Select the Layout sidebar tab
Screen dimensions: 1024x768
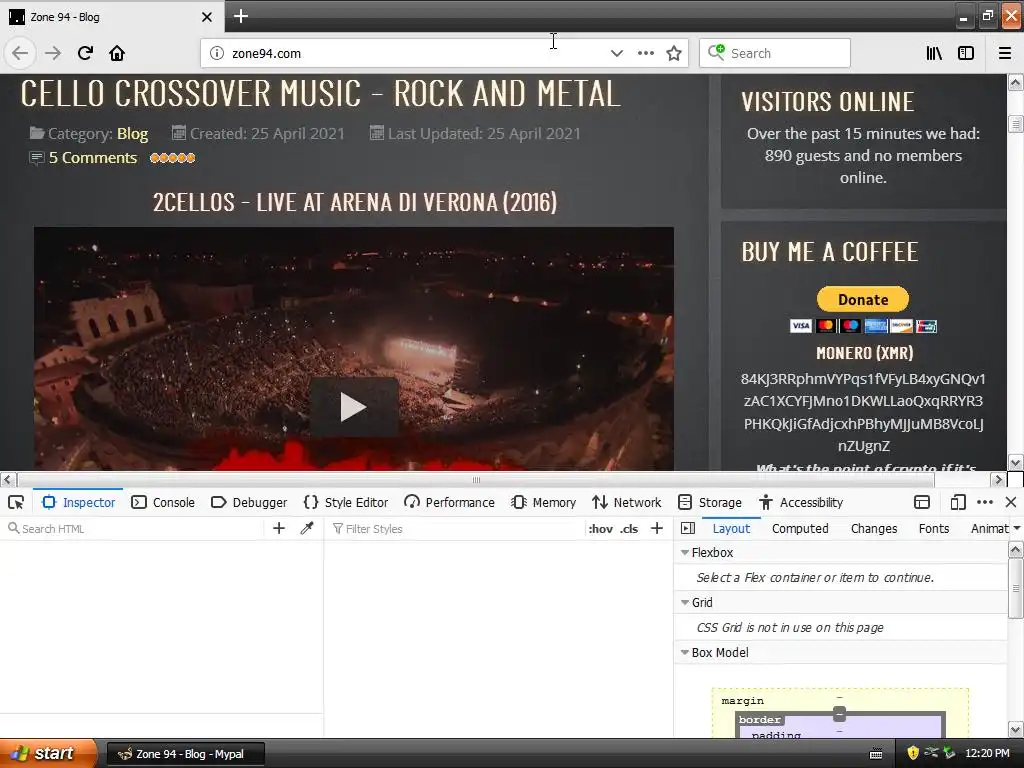click(x=731, y=528)
